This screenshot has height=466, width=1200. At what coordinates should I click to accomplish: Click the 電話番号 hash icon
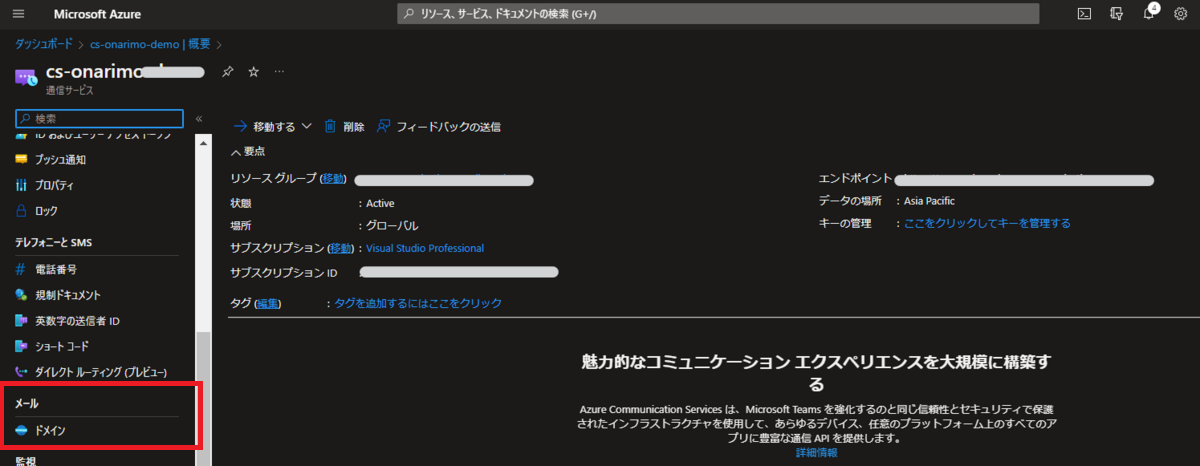pyautogui.click(x=21, y=270)
